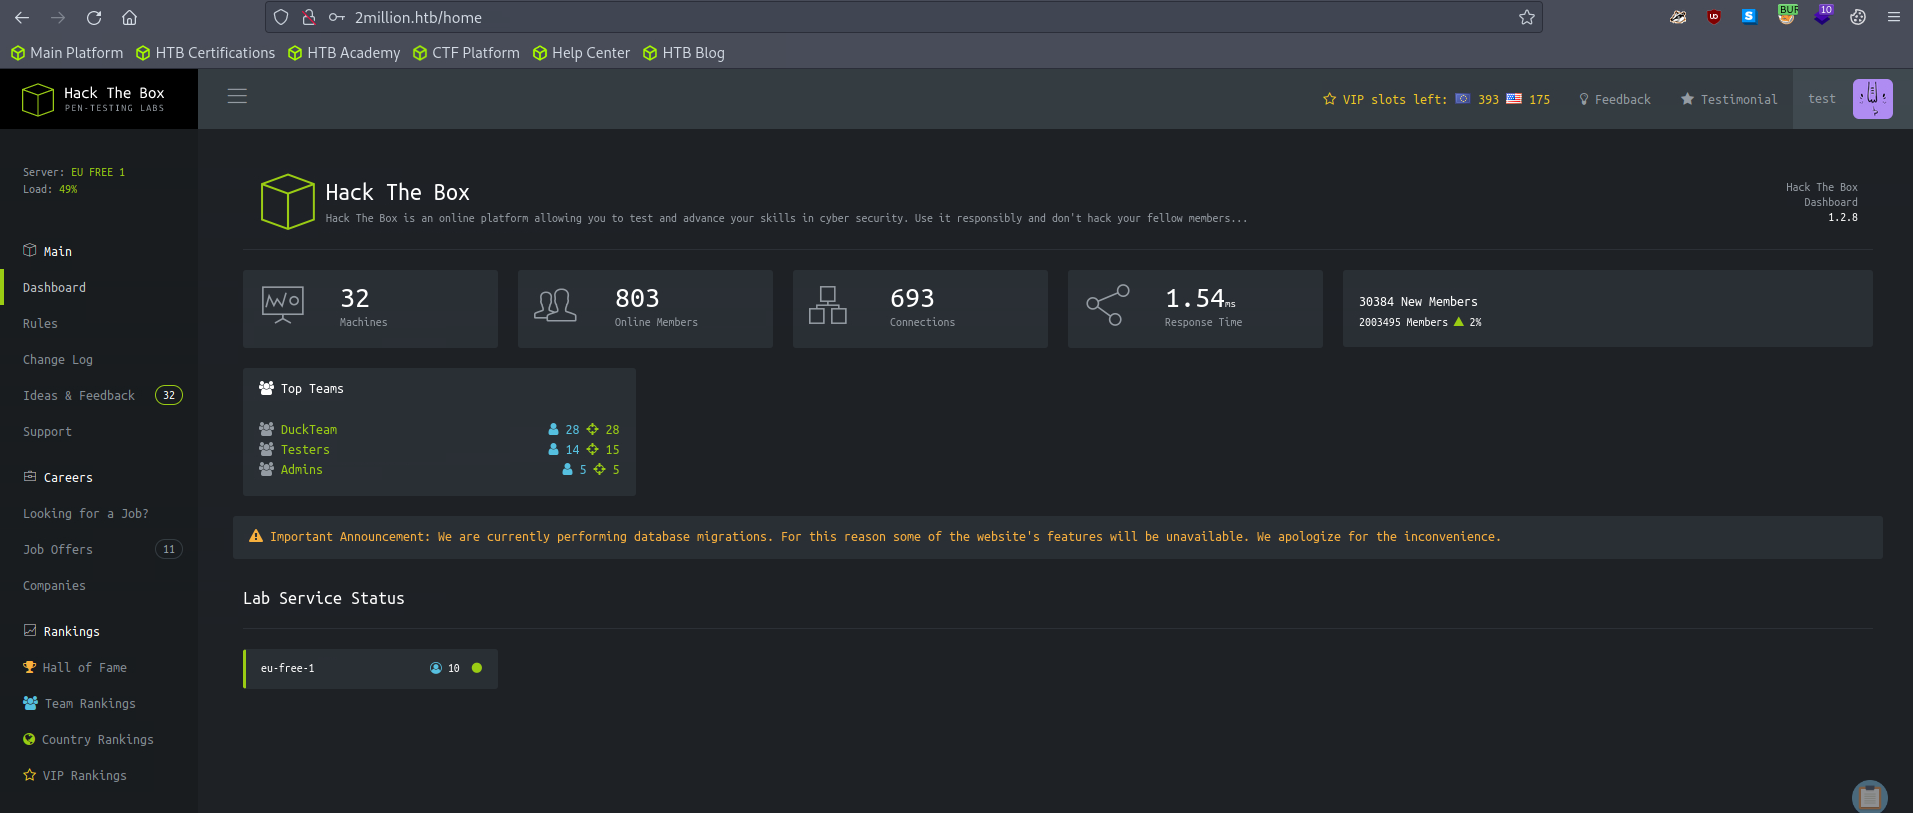Open the HTB Certifications bookmark
The width and height of the screenshot is (1913, 813).
click(205, 53)
